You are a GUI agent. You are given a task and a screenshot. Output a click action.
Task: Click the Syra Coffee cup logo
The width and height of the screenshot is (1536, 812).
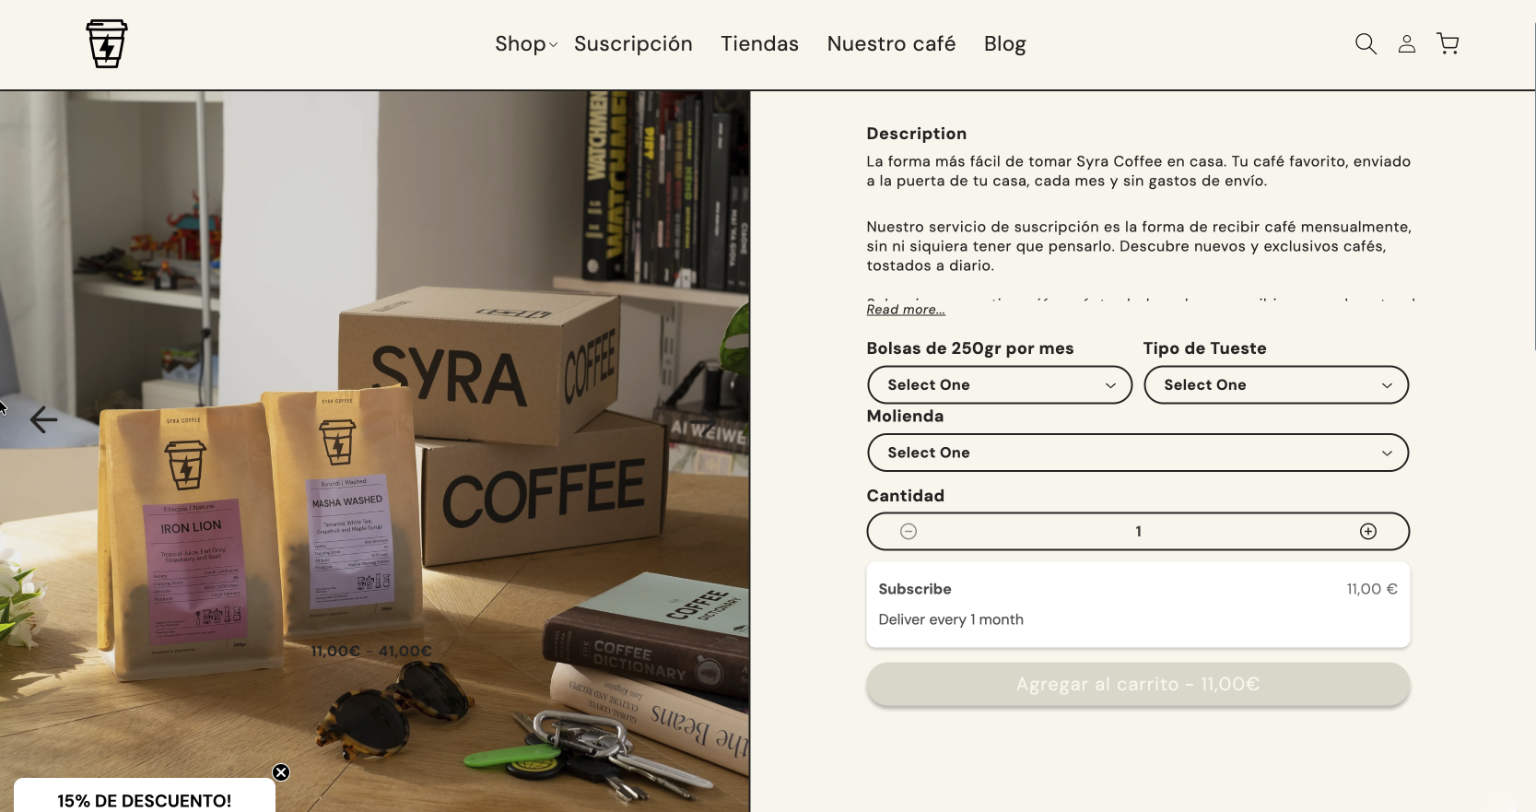[106, 44]
